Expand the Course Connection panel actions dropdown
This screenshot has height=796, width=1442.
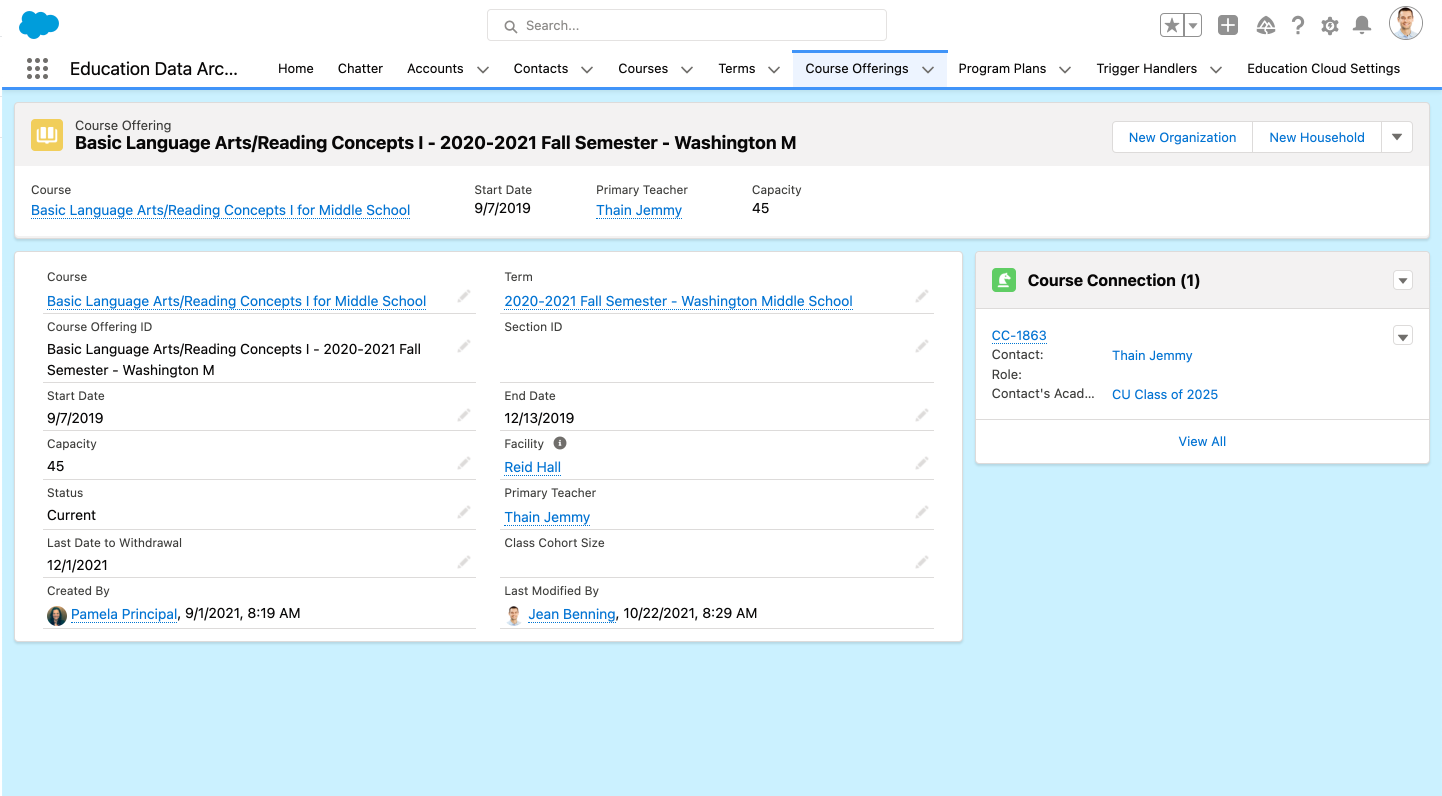[x=1402, y=281]
